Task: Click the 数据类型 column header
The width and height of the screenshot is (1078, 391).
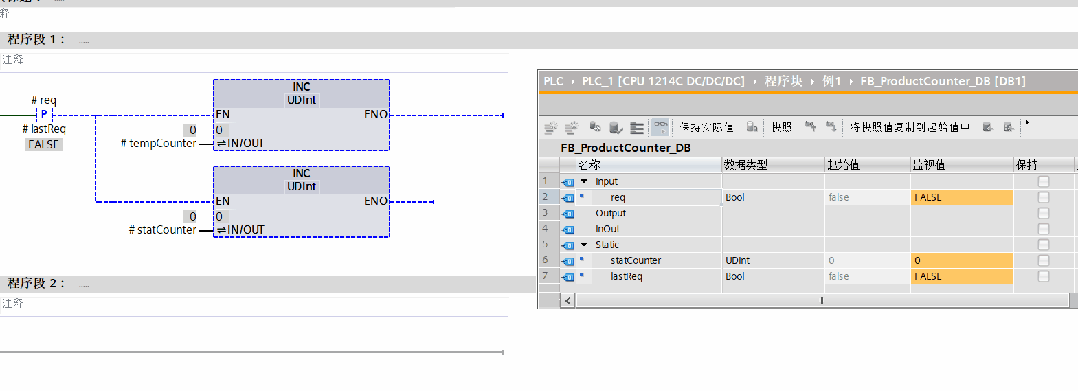Action: click(773, 165)
